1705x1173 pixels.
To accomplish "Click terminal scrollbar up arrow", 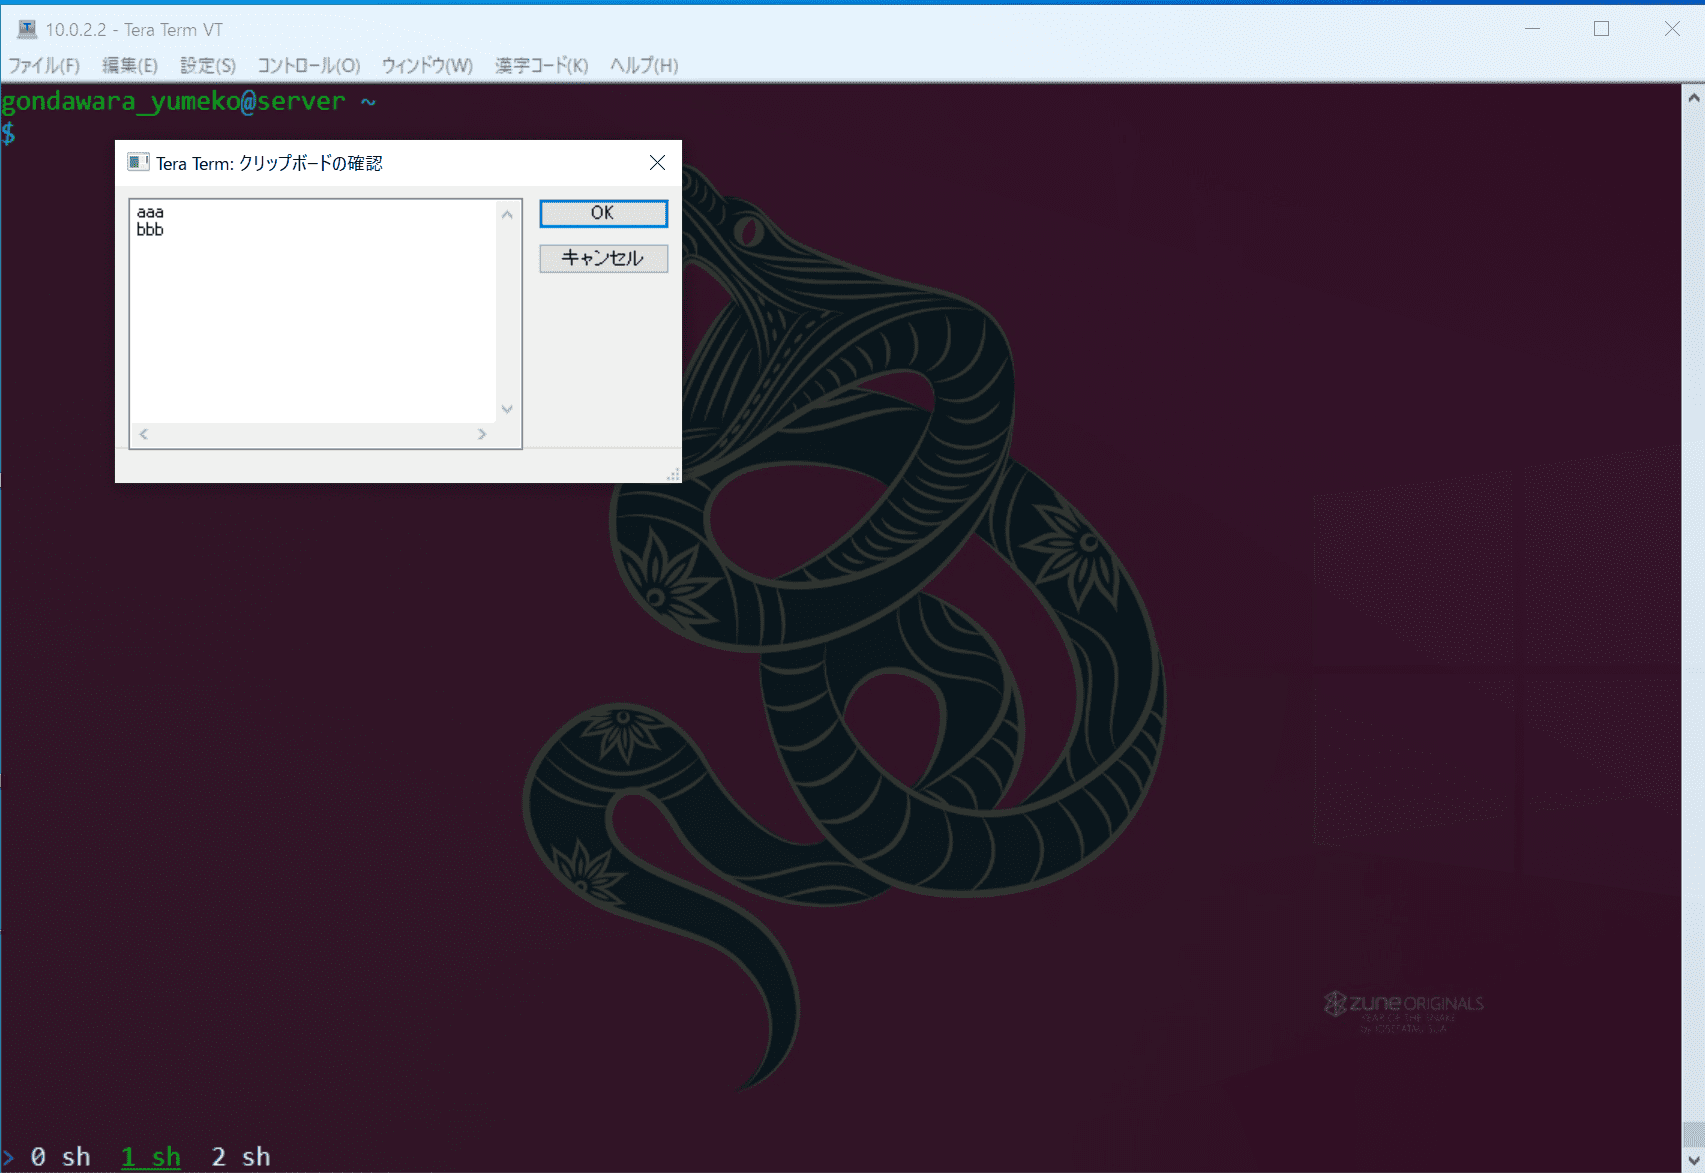I will (1693, 98).
